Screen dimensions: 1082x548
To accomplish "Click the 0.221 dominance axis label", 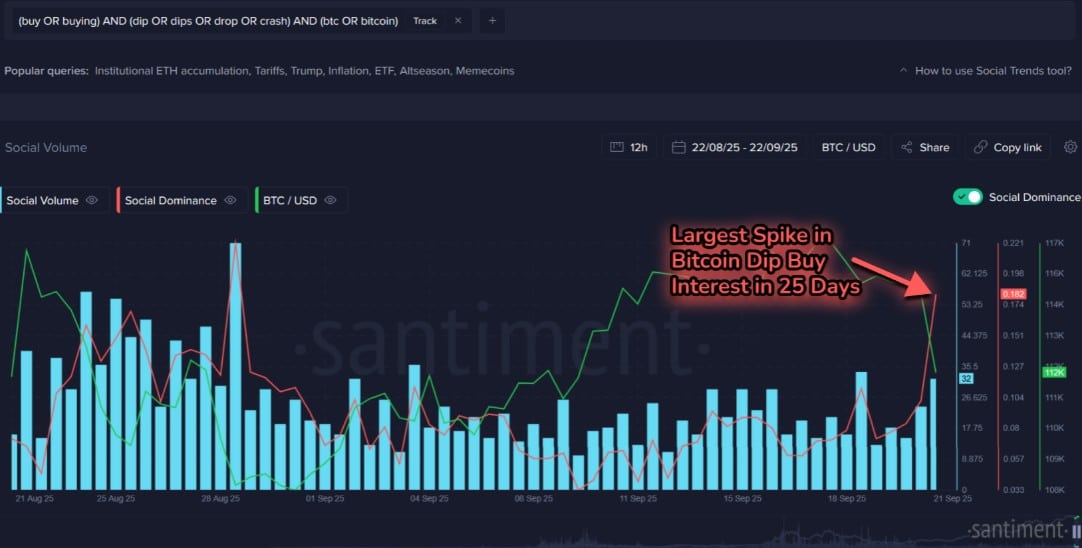I will tap(1013, 243).
